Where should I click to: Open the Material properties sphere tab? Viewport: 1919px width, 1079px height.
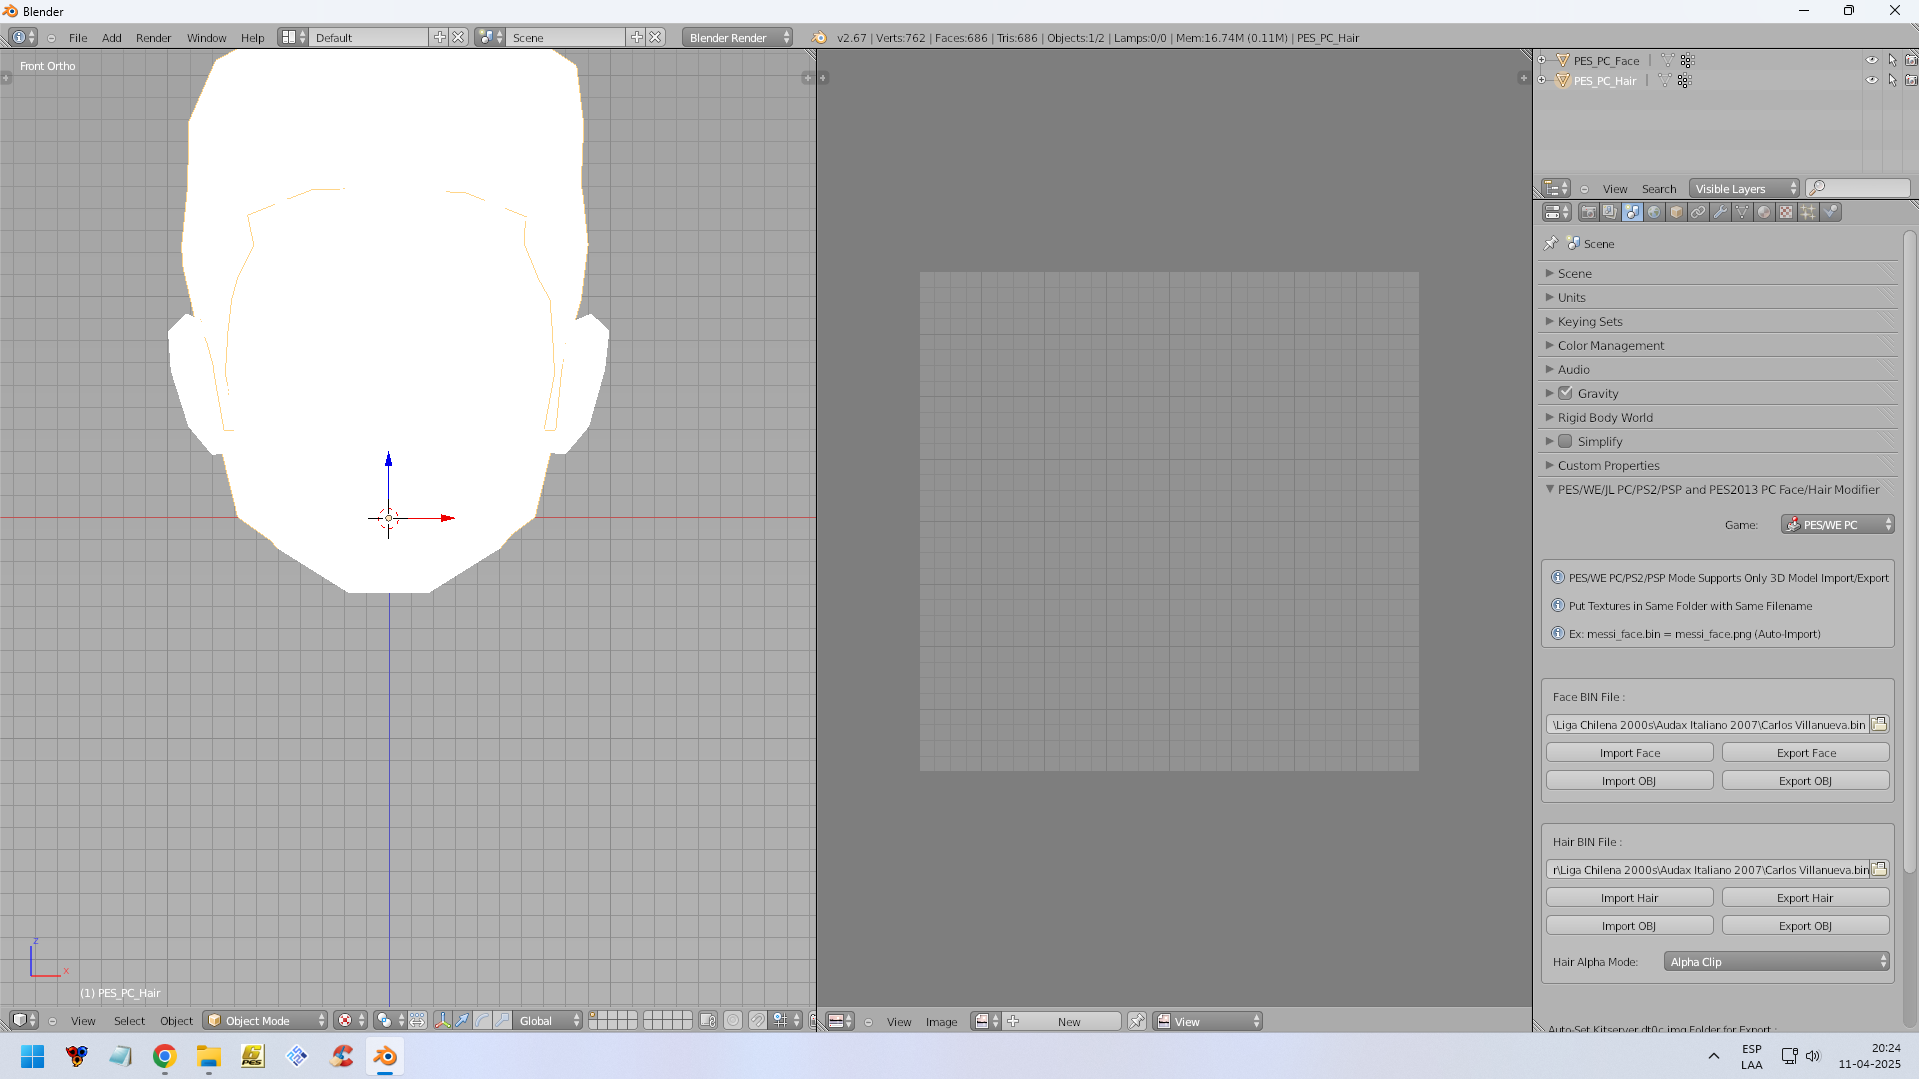click(1764, 212)
